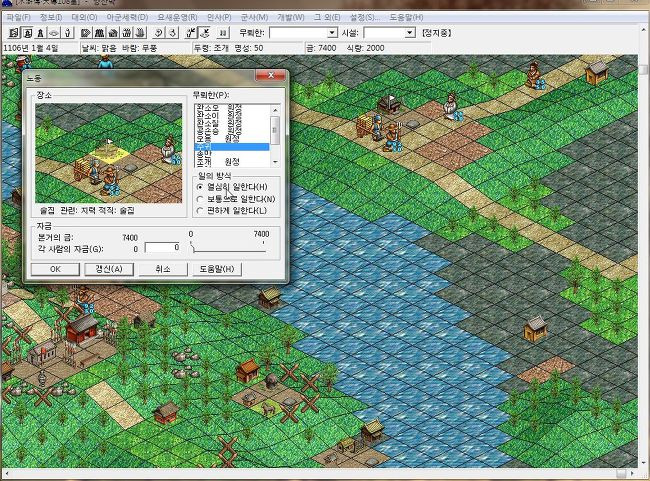Click the fence gate toolbar icon
The width and height of the screenshot is (650, 481).
(x=127, y=32)
